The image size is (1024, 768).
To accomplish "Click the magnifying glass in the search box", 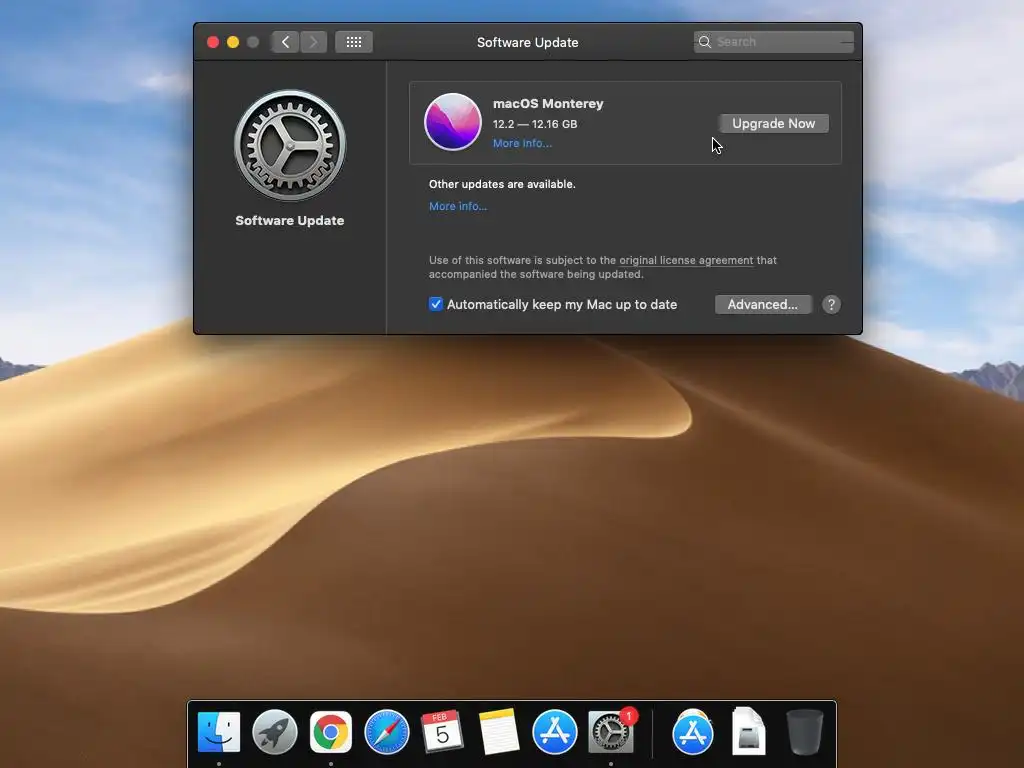I will point(705,42).
